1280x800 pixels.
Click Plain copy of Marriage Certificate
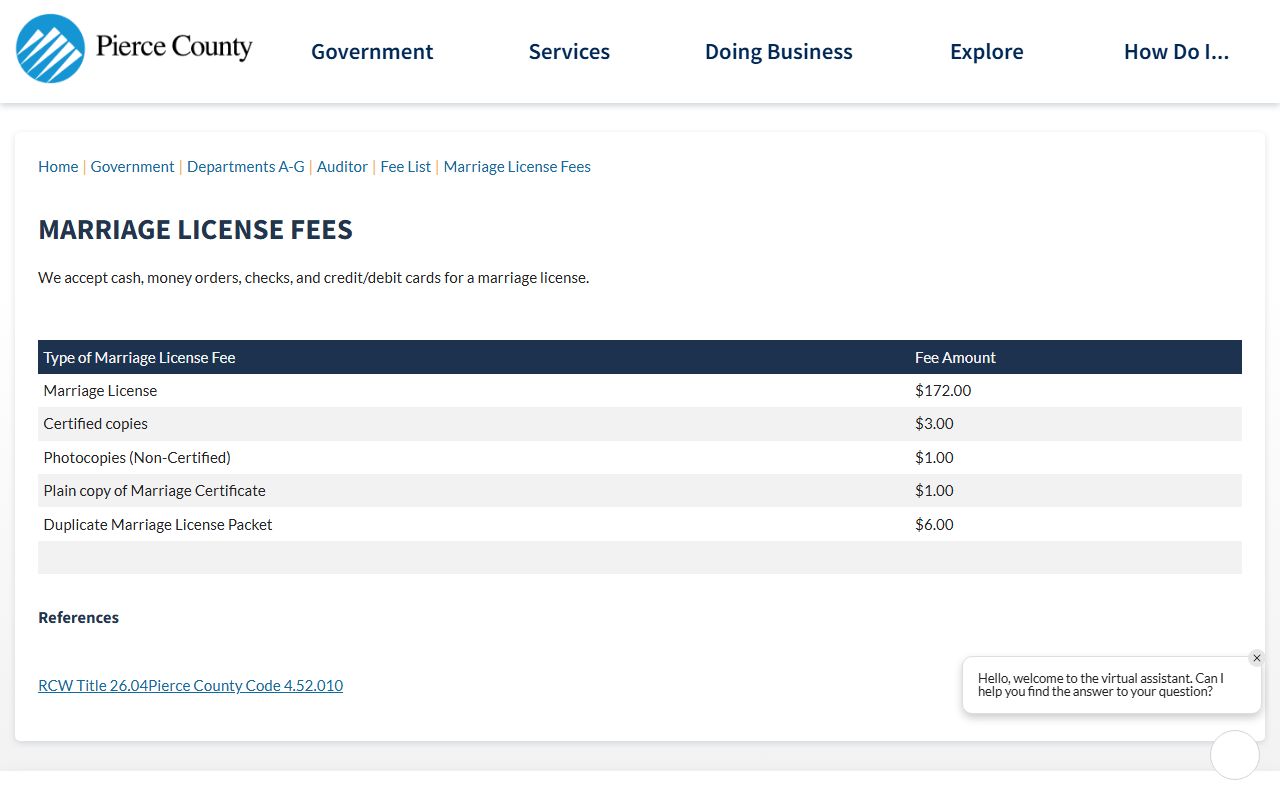point(154,491)
